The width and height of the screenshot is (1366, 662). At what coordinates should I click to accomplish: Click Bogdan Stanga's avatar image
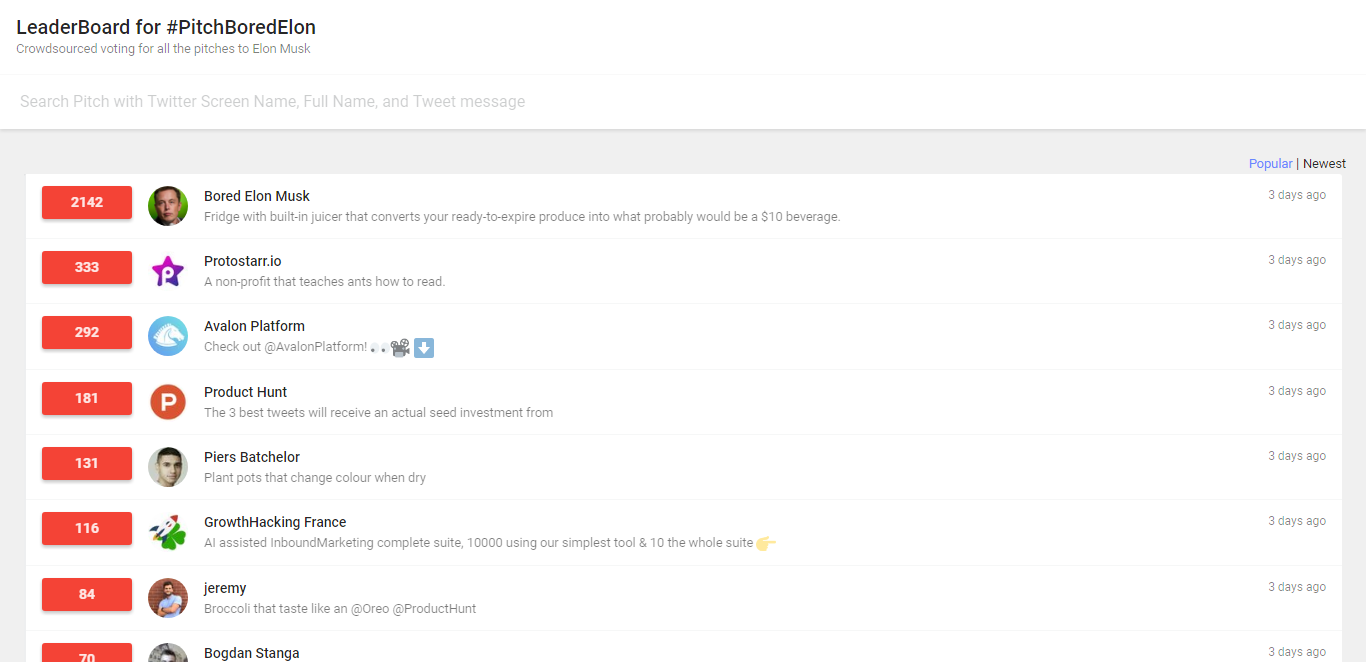click(x=168, y=655)
